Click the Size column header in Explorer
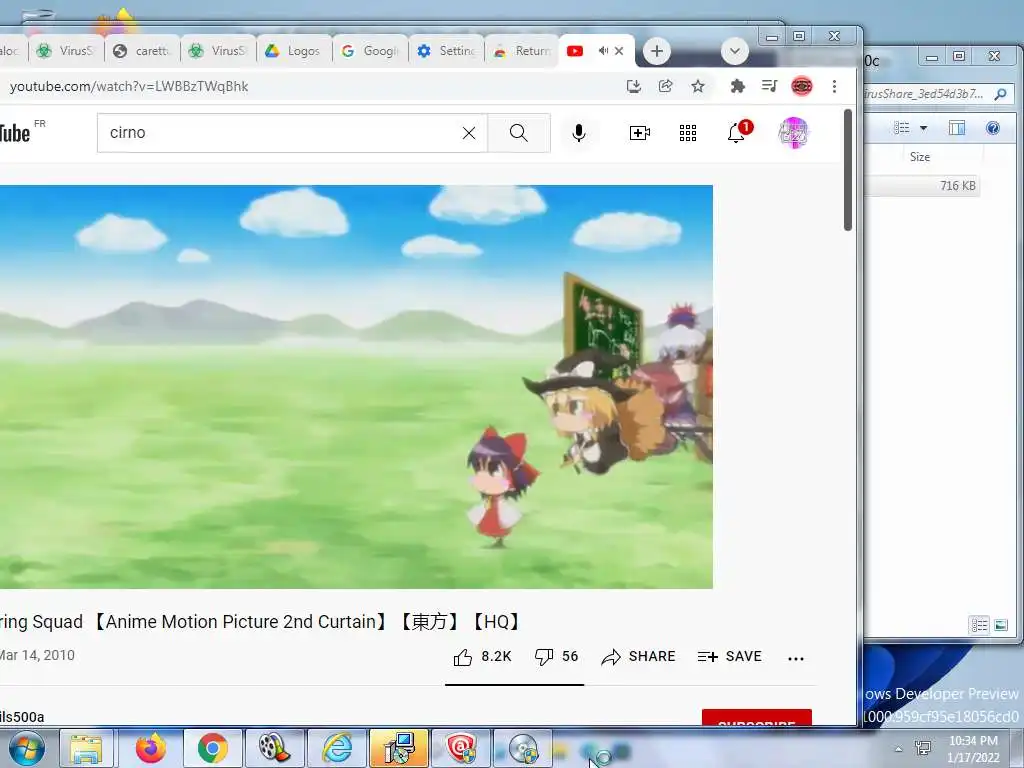1024x768 pixels. pos(920,157)
